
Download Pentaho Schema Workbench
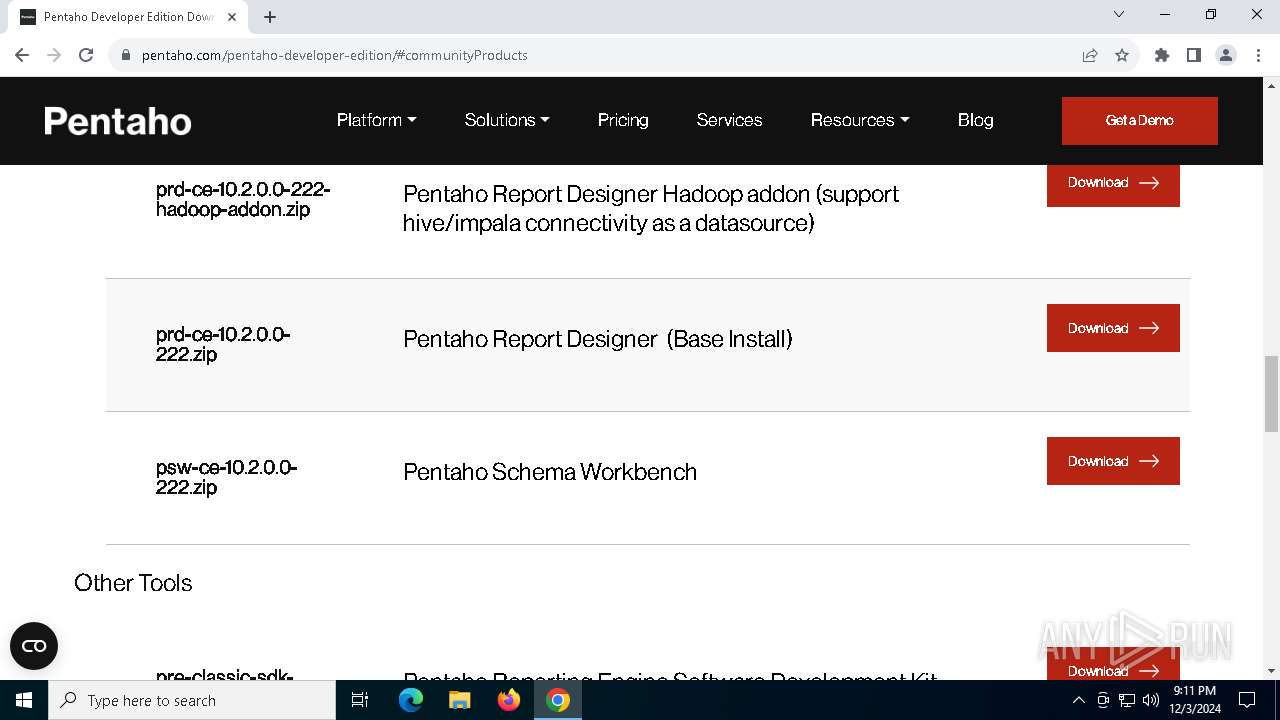(1113, 461)
